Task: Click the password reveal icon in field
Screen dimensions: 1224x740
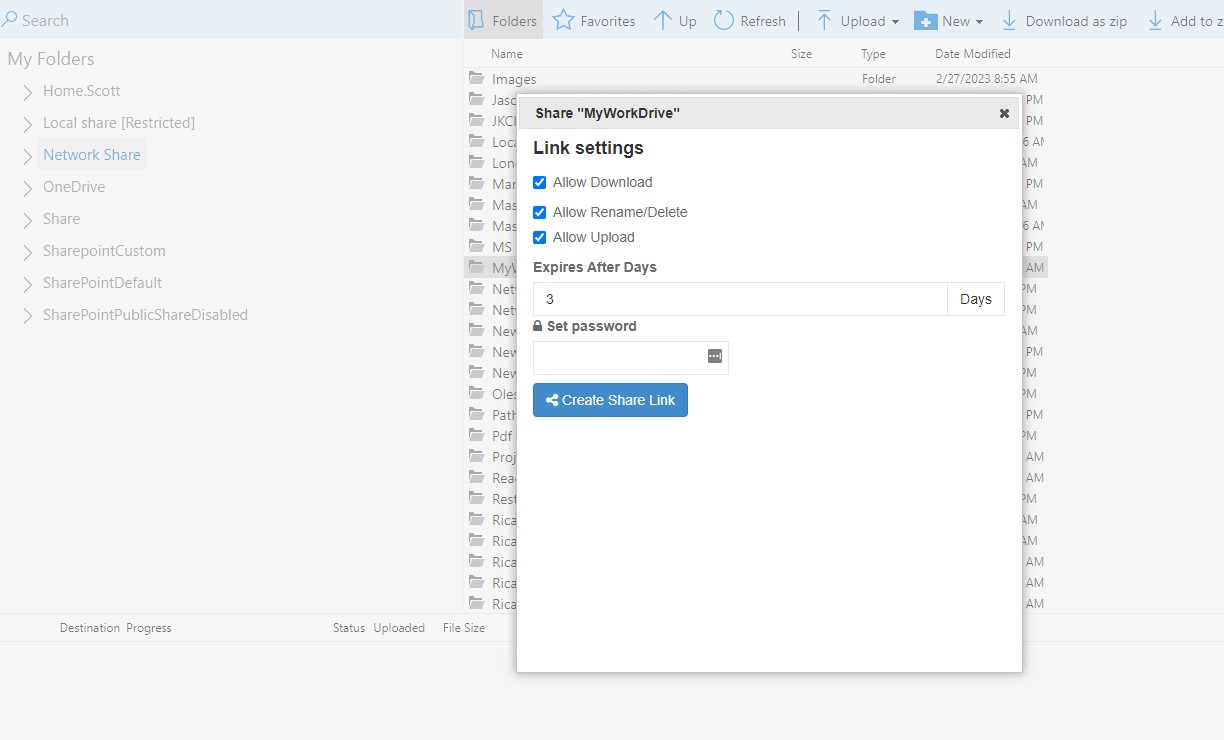Action: pos(714,356)
